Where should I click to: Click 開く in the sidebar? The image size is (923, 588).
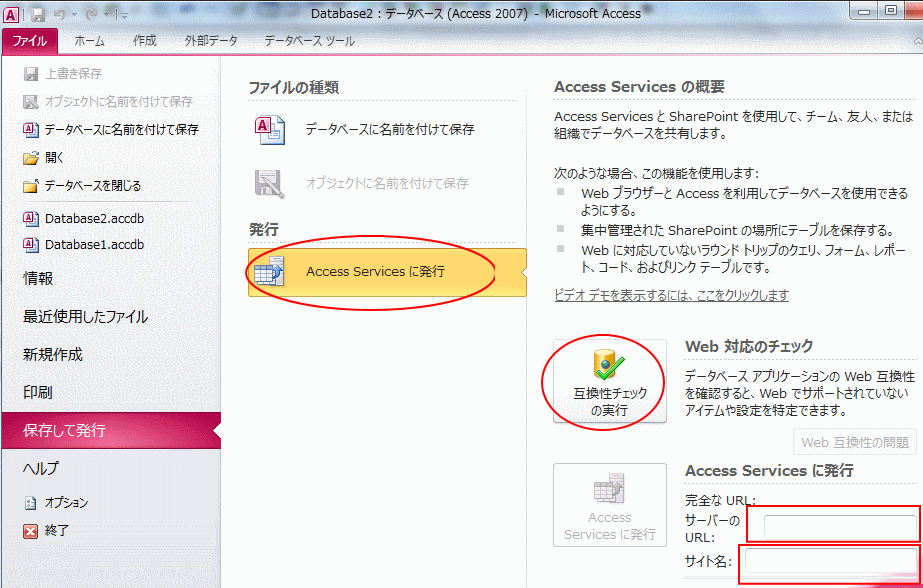point(54,157)
